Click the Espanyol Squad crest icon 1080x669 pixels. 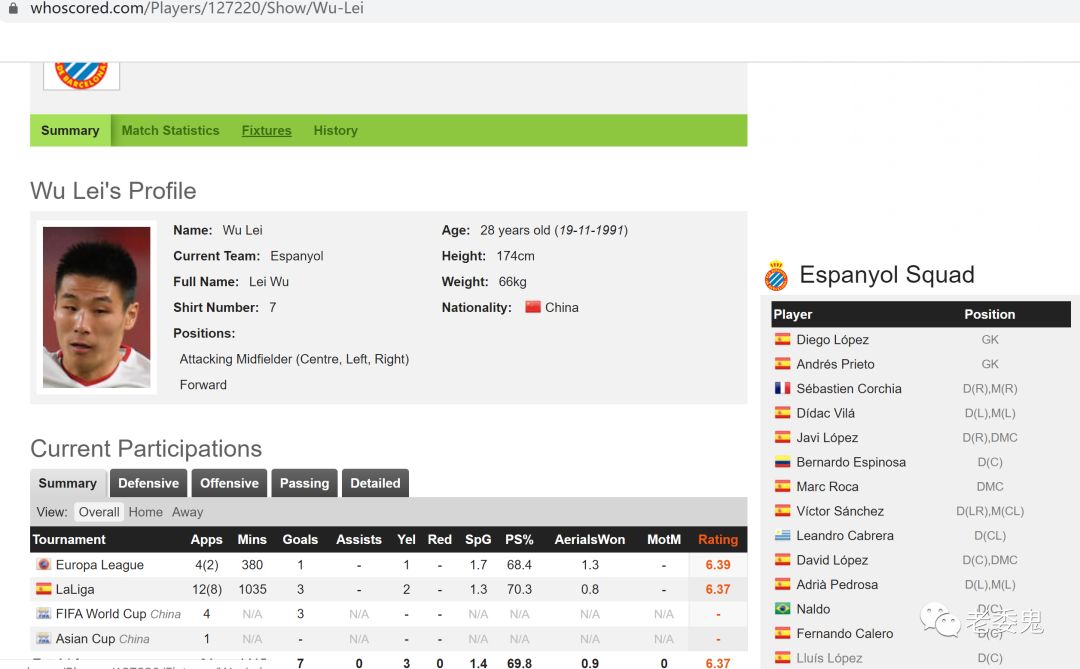point(776,276)
